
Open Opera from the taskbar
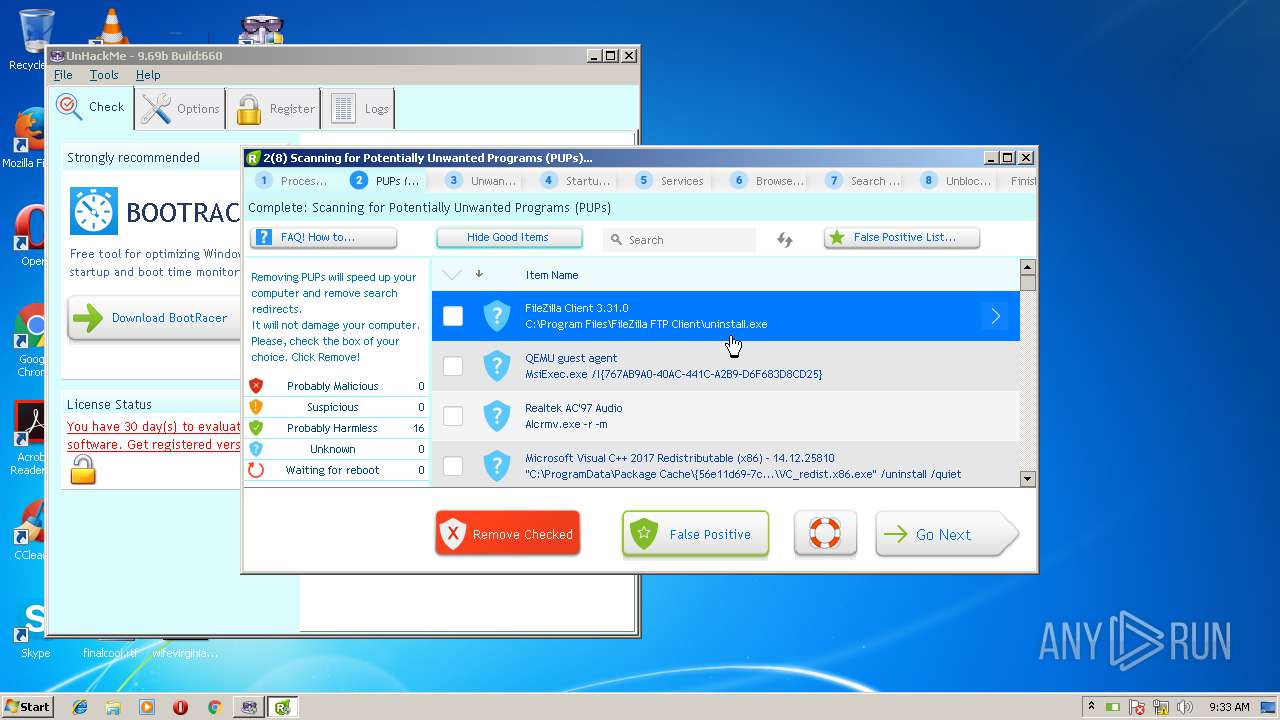(180, 707)
